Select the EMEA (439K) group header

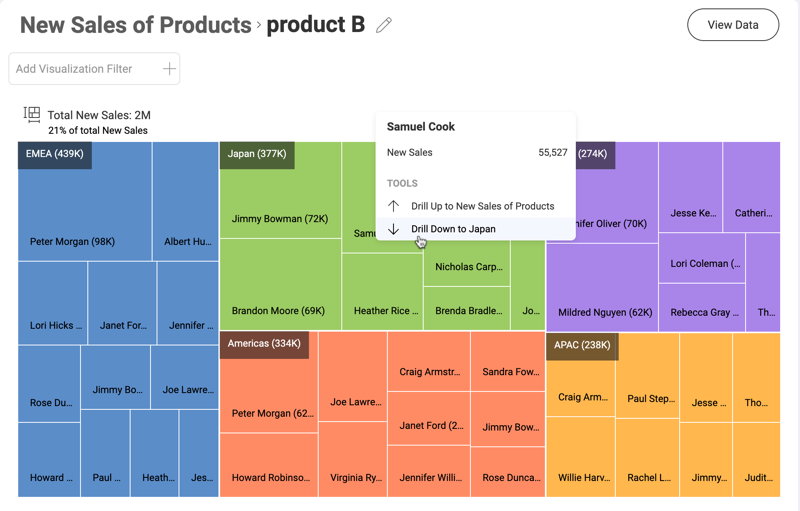[x=55, y=155]
